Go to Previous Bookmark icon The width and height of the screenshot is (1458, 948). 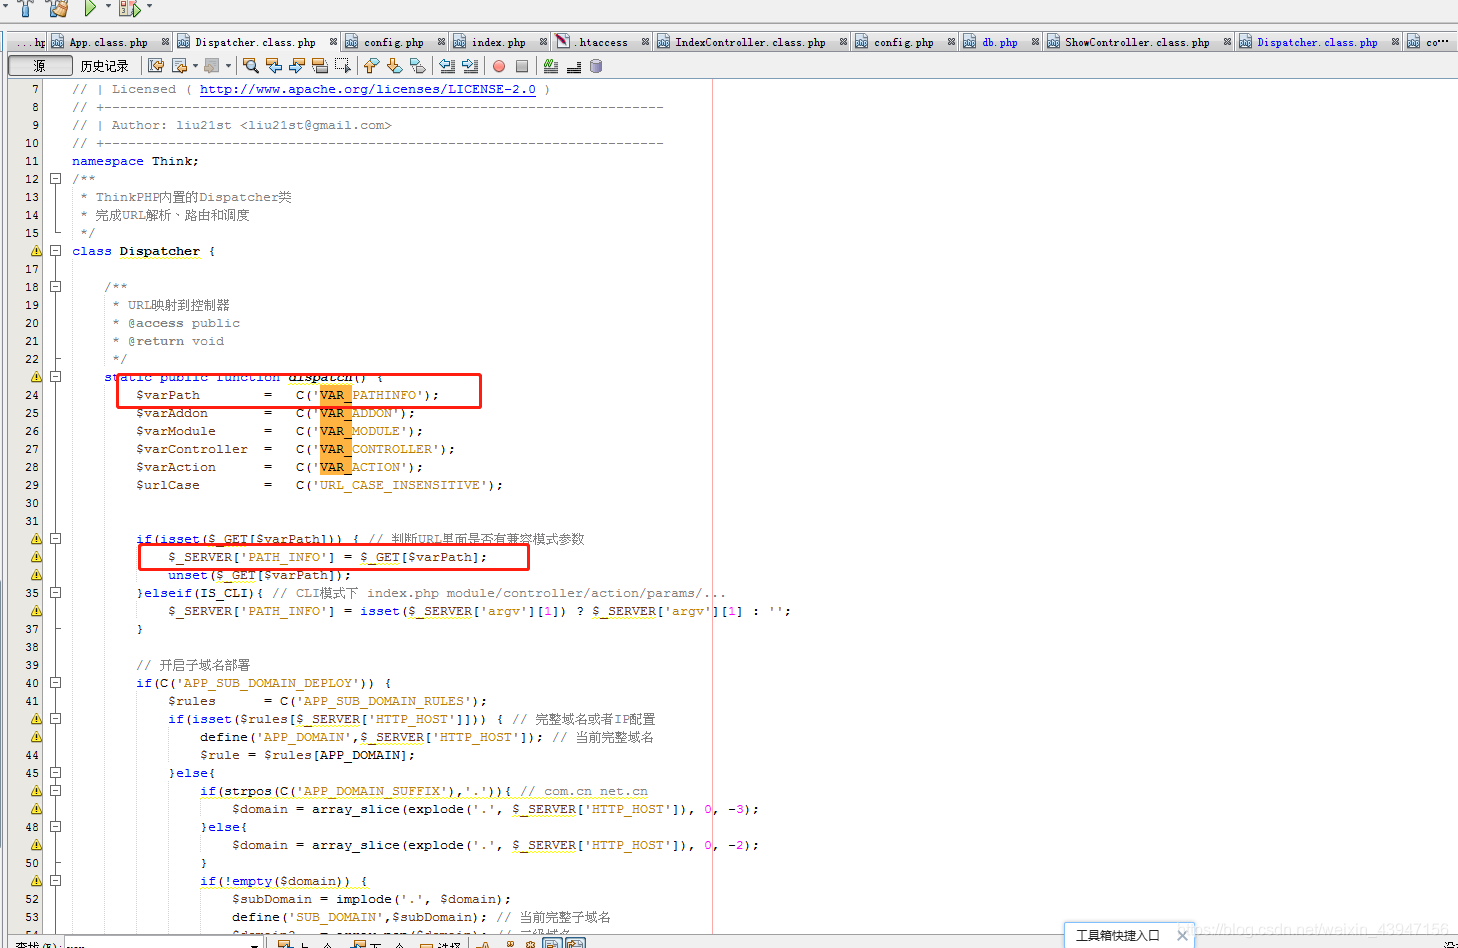point(371,66)
